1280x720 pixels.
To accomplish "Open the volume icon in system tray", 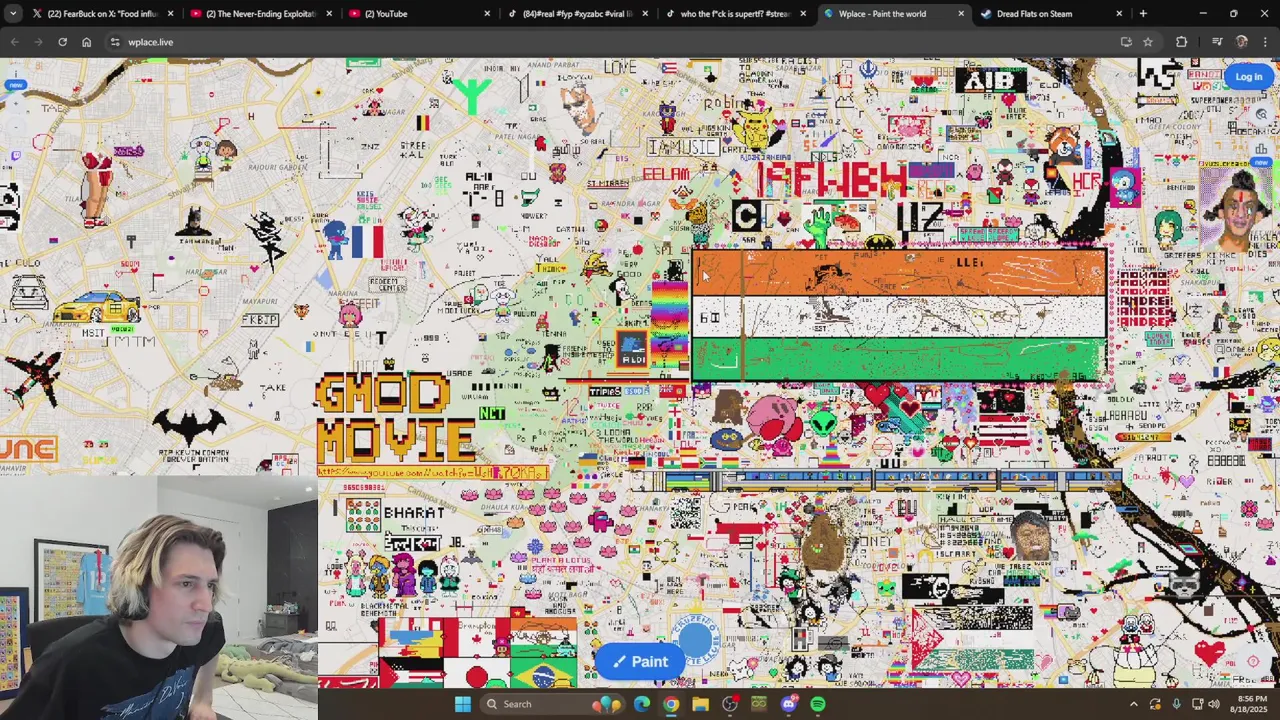I will click(1213, 704).
